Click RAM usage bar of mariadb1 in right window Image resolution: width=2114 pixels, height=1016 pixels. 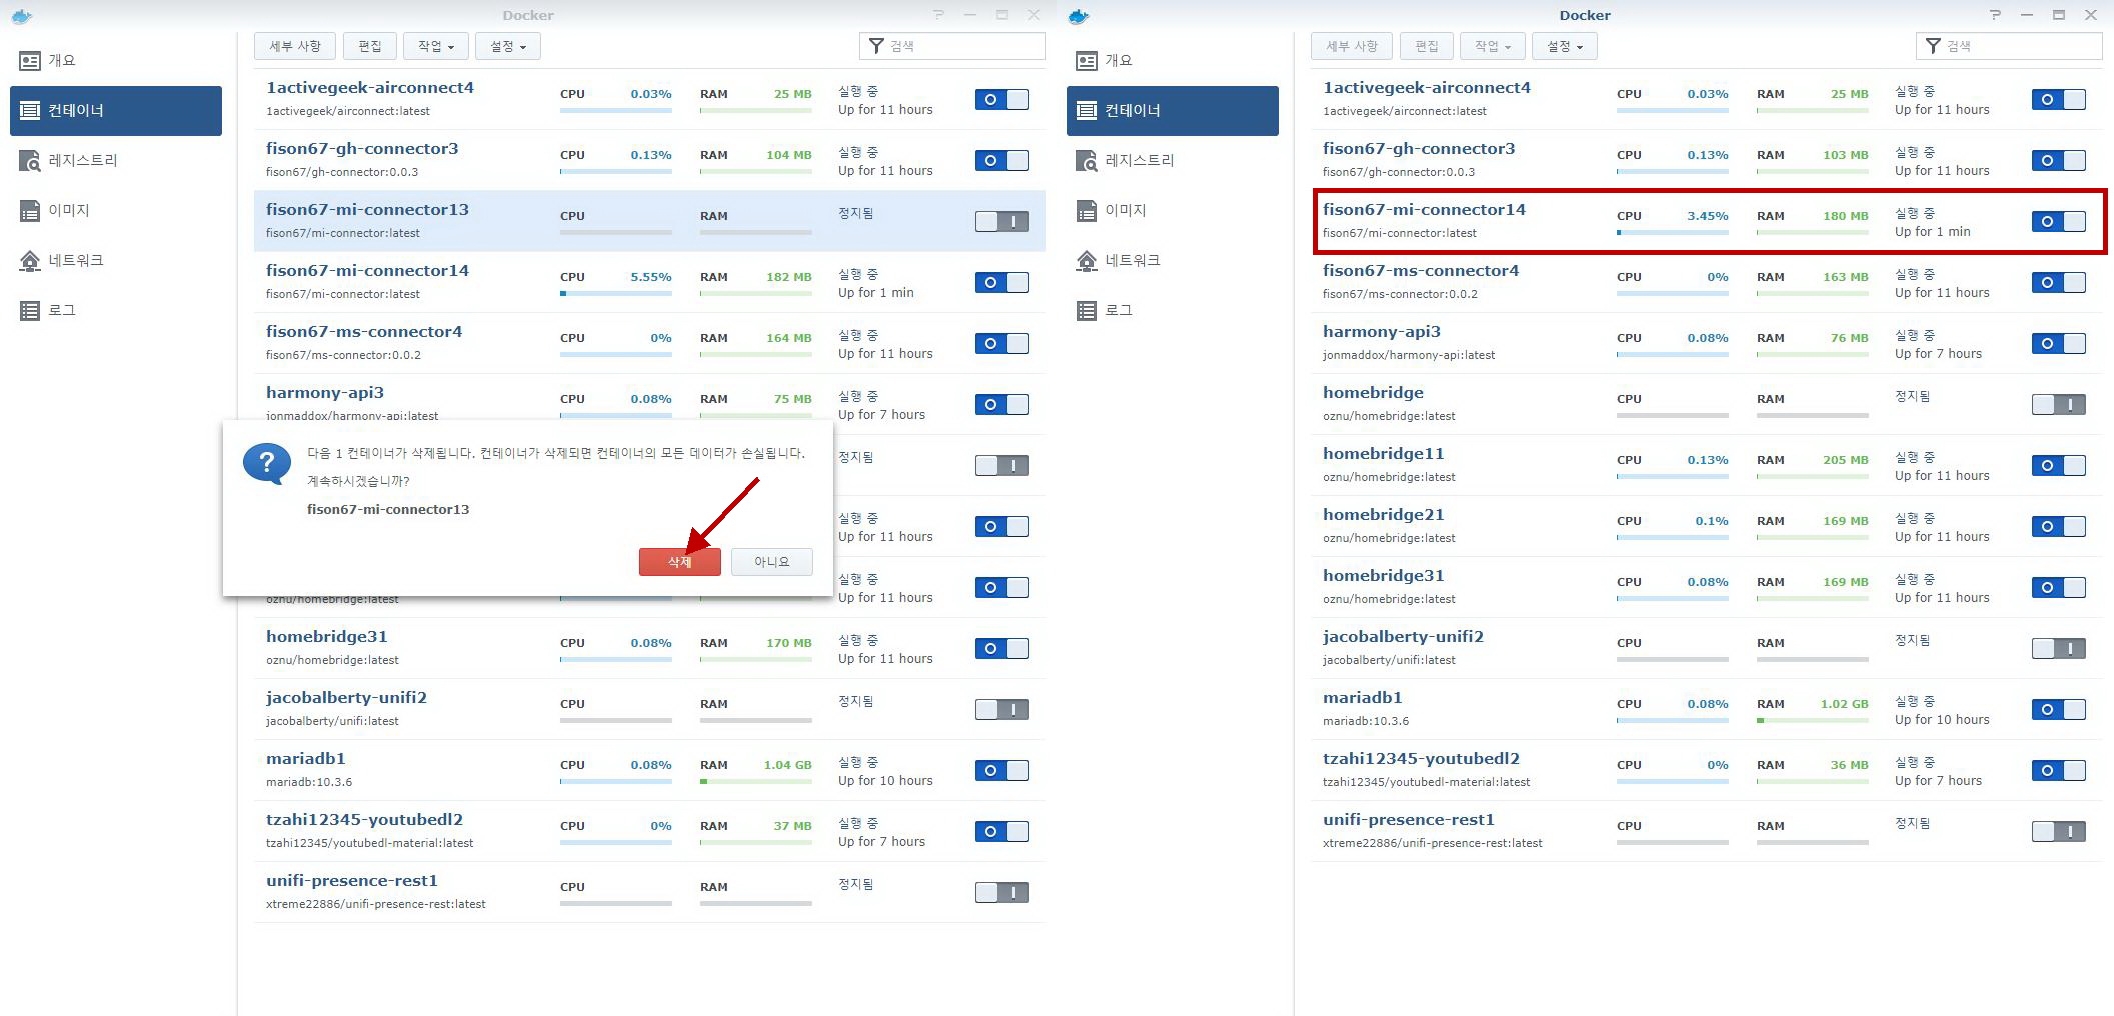(x=1813, y=721)
